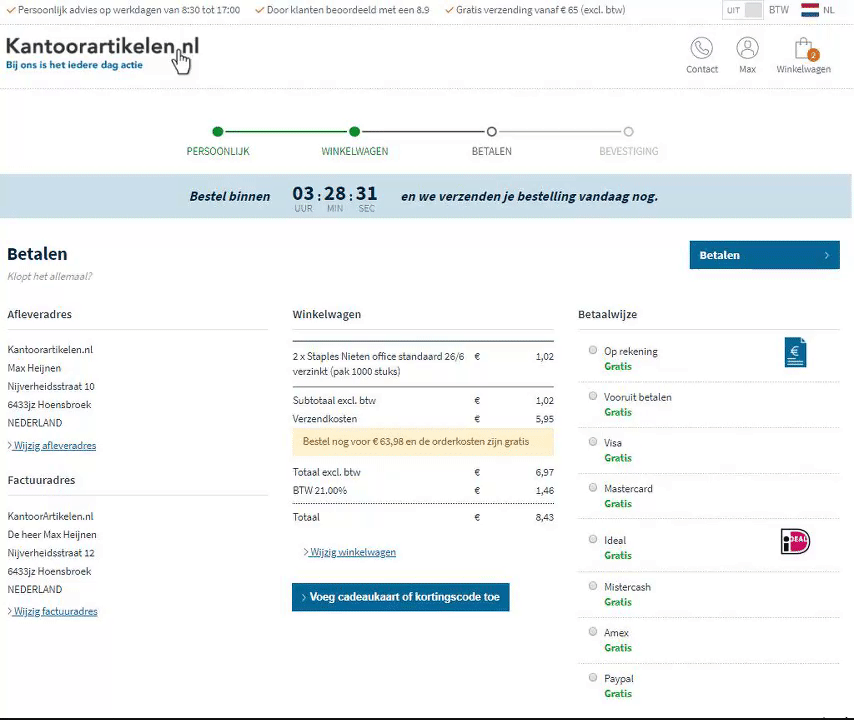Click the 8,43 amount in Totaal row
Screen dimensions: 854x720
[x=545, y=517]
